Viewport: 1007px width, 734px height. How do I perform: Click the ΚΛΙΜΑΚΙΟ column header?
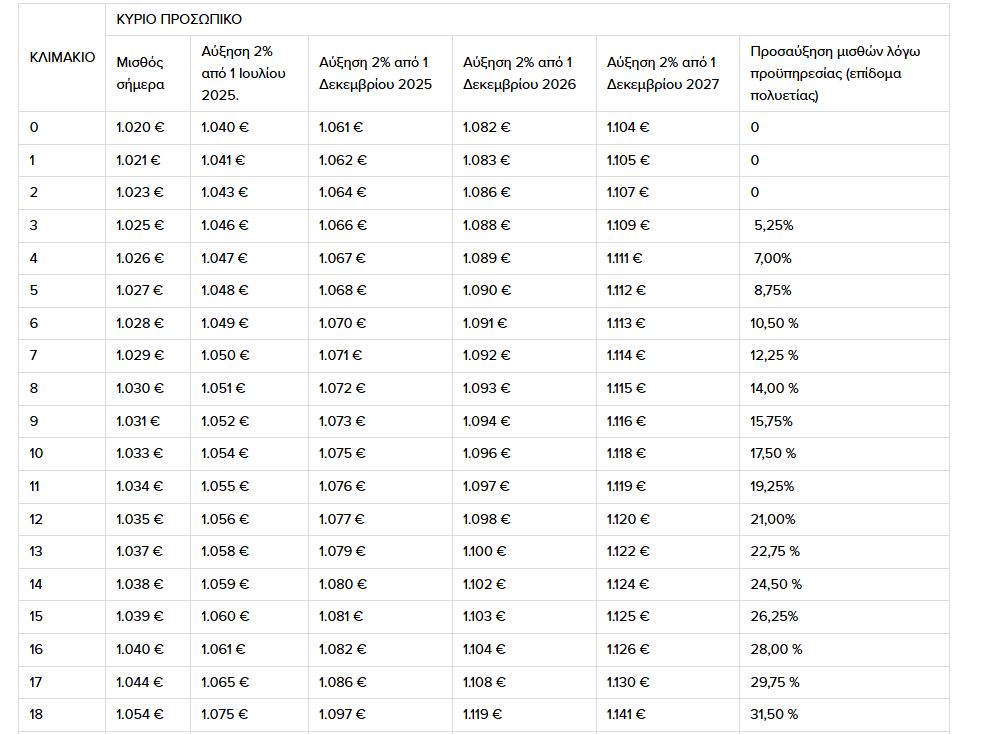tap(62, 57)
